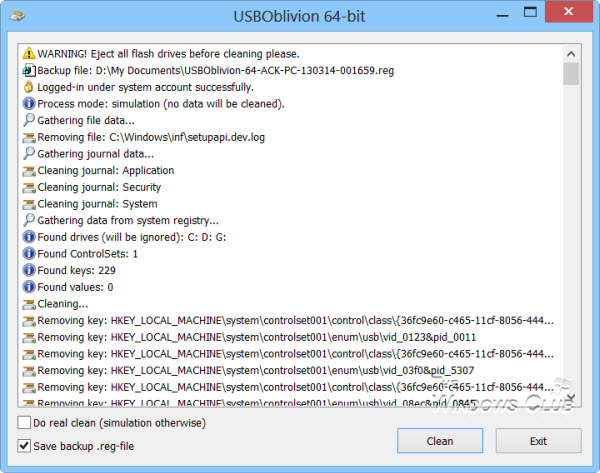Click the icon beside the "Cleaning..." log line

29,304
